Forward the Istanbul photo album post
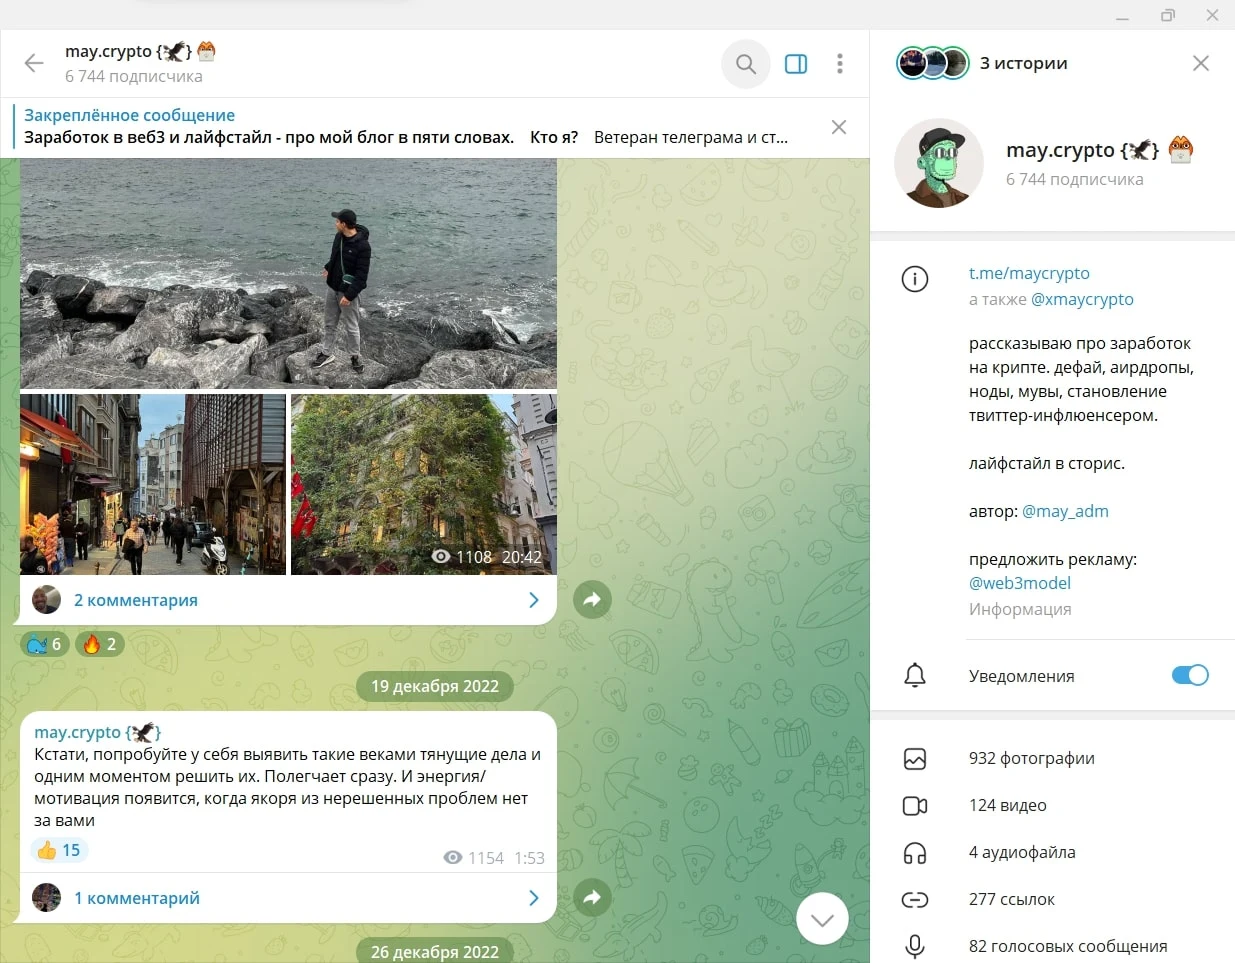1235x963 pixels. (592, 600)
